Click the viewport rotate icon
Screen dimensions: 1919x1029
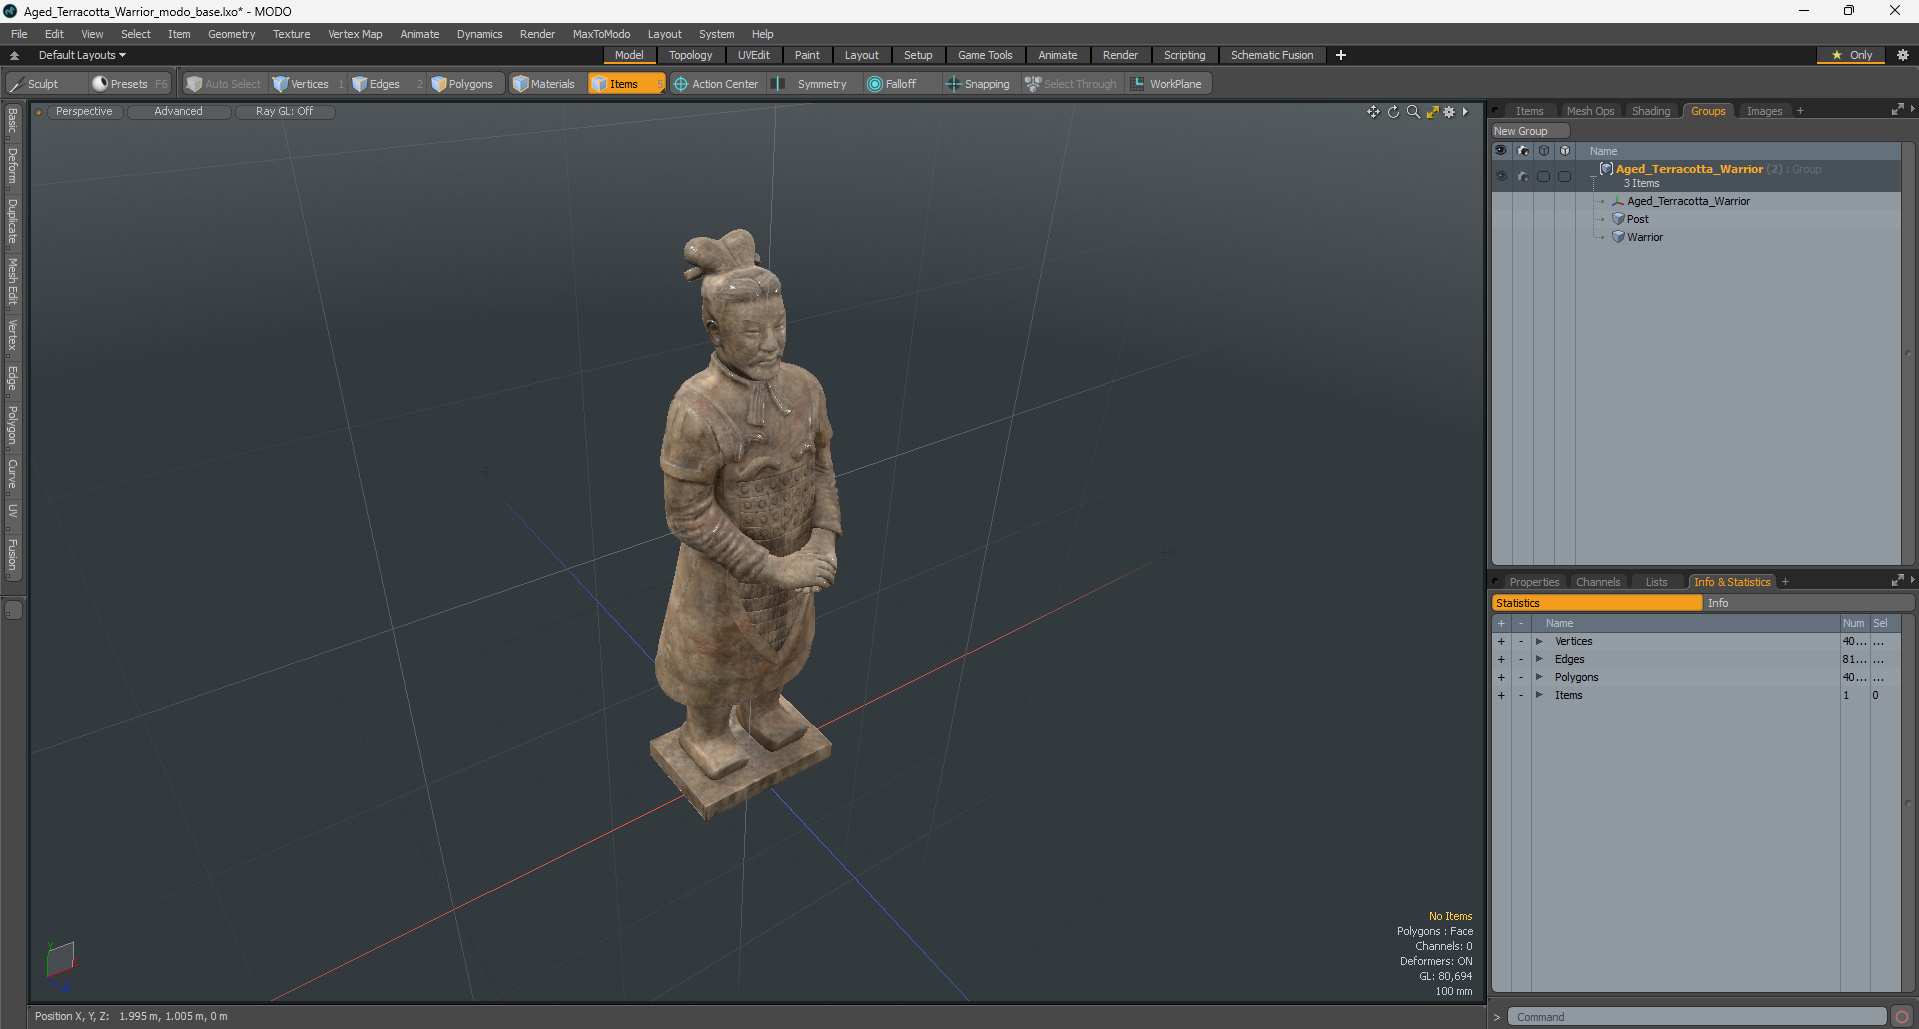tap(1393, 112)
